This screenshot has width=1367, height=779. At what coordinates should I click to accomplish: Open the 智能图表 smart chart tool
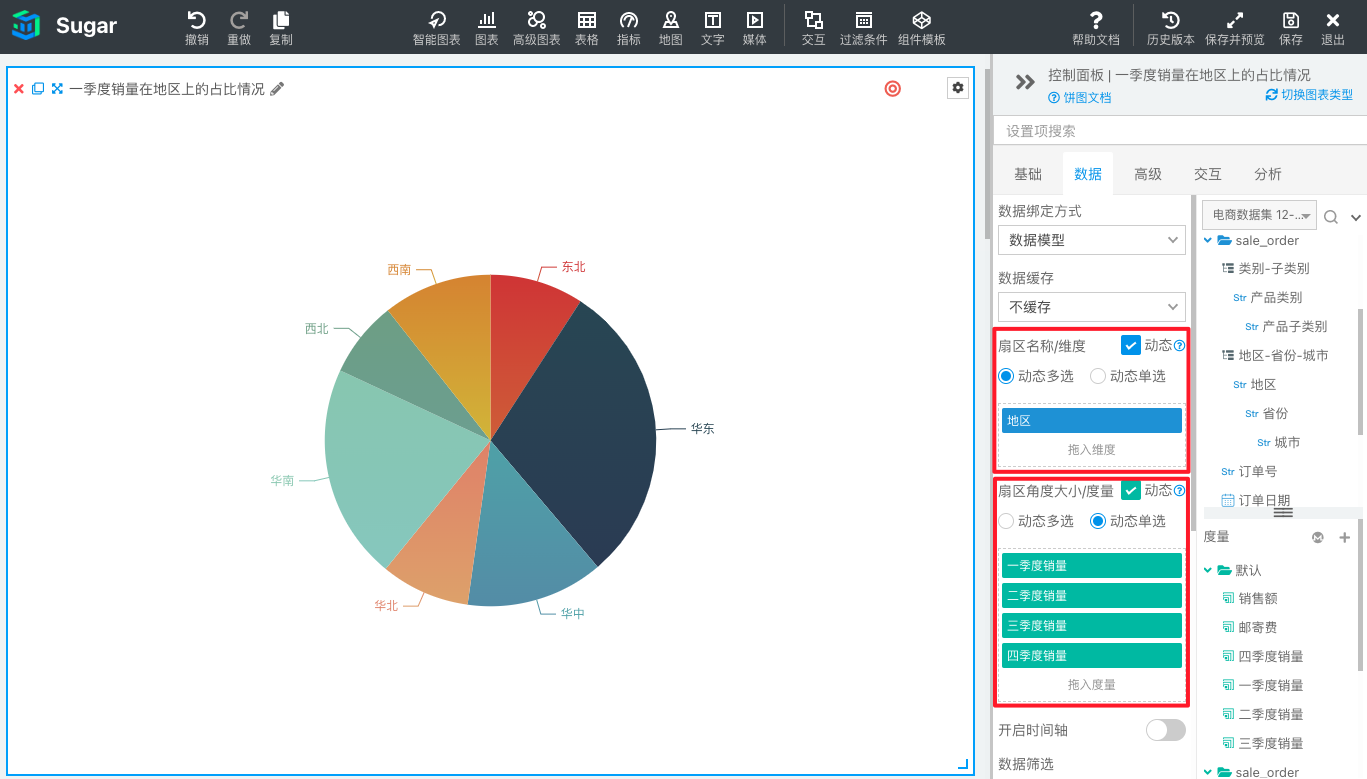point(437,20)
